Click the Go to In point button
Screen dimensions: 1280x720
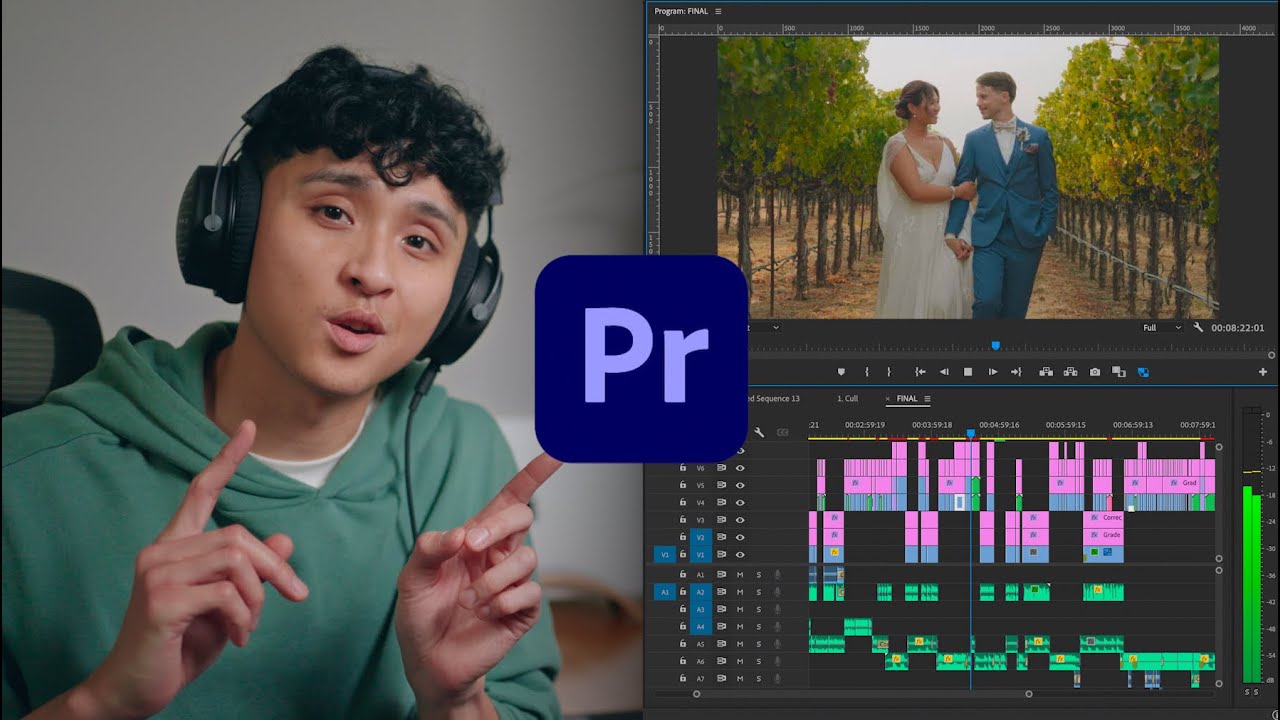pyautogui.click(x=920, y=372)
